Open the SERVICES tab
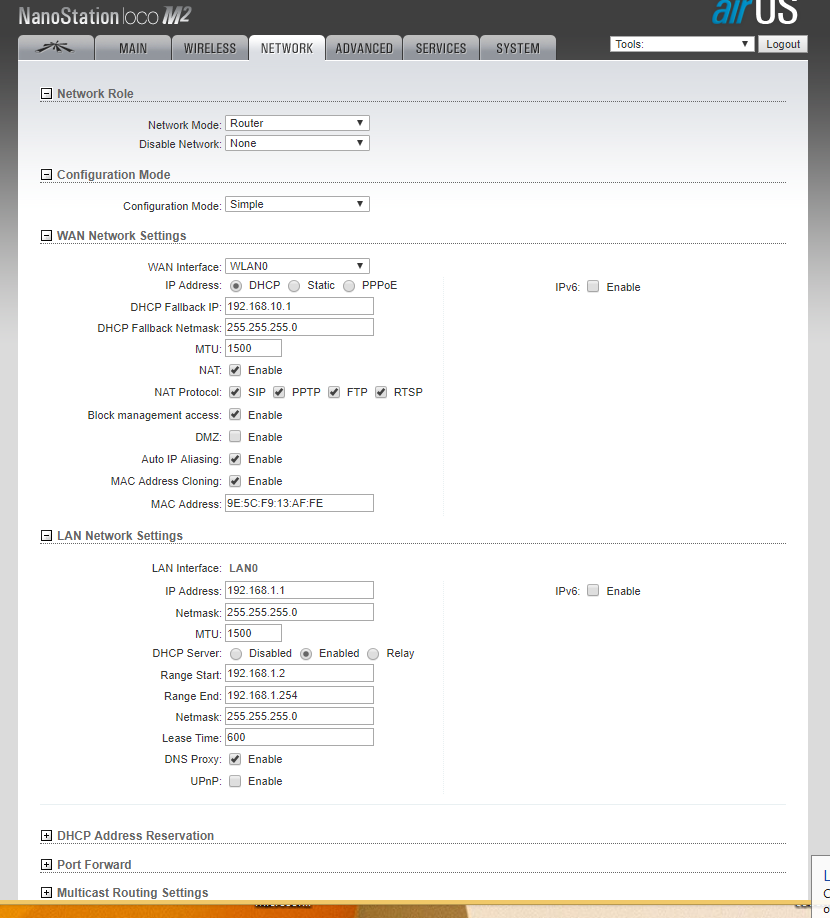830x918 pixels. (x=441, y=48)
